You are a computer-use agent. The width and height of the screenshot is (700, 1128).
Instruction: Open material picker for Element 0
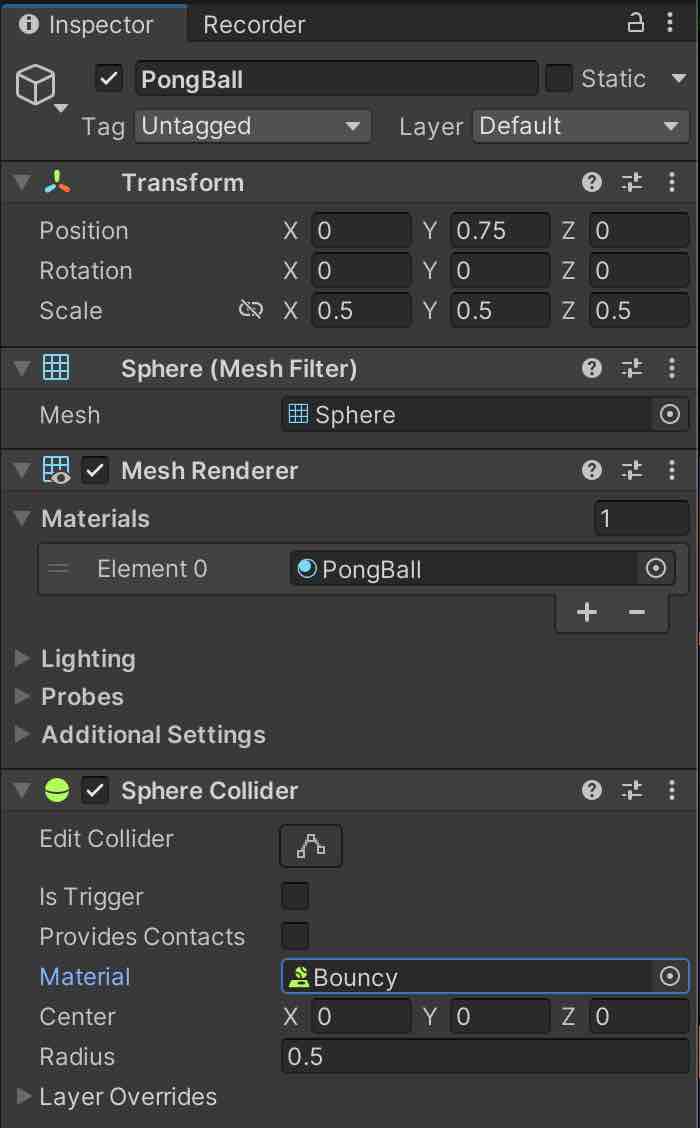click(x=656, y=569)
